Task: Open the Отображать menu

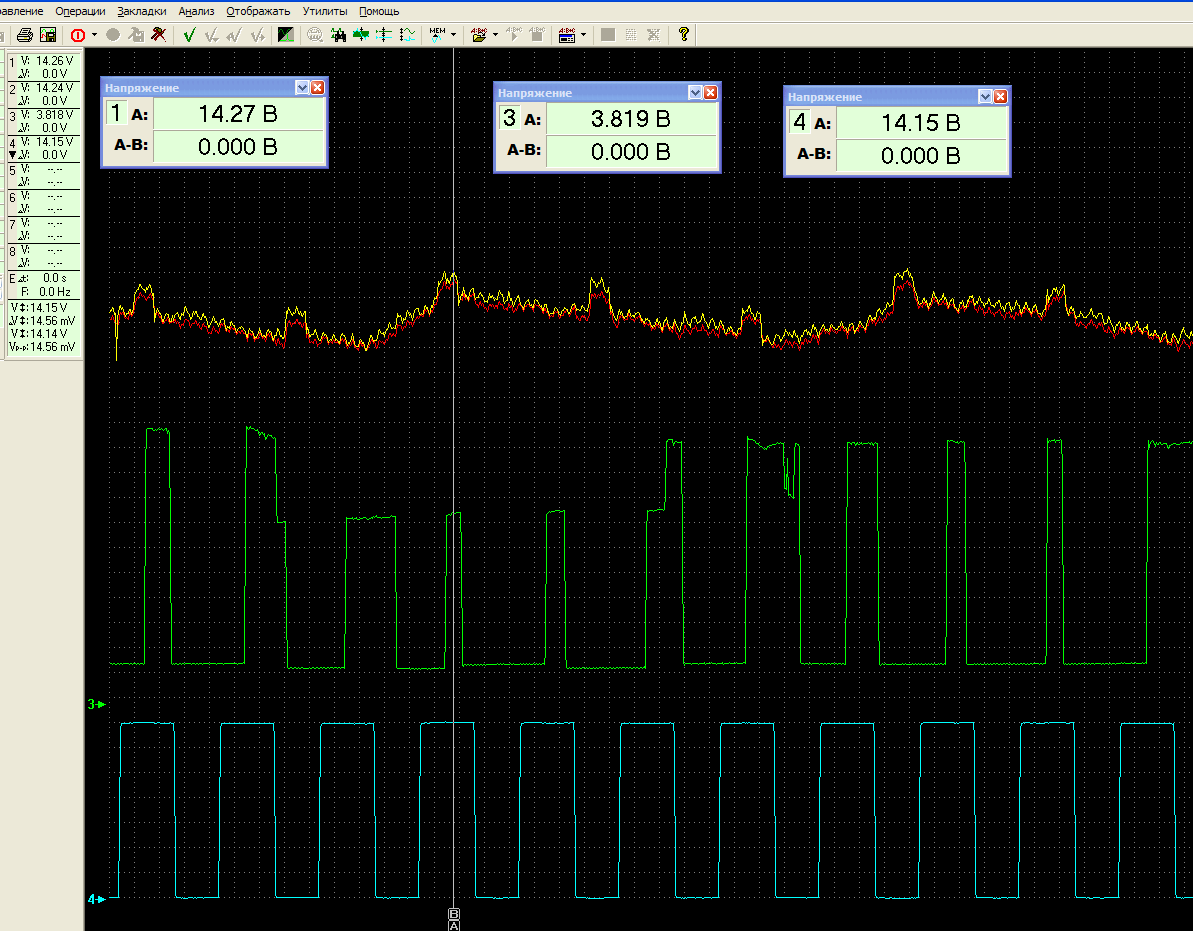Action: [x=259, y=11]
